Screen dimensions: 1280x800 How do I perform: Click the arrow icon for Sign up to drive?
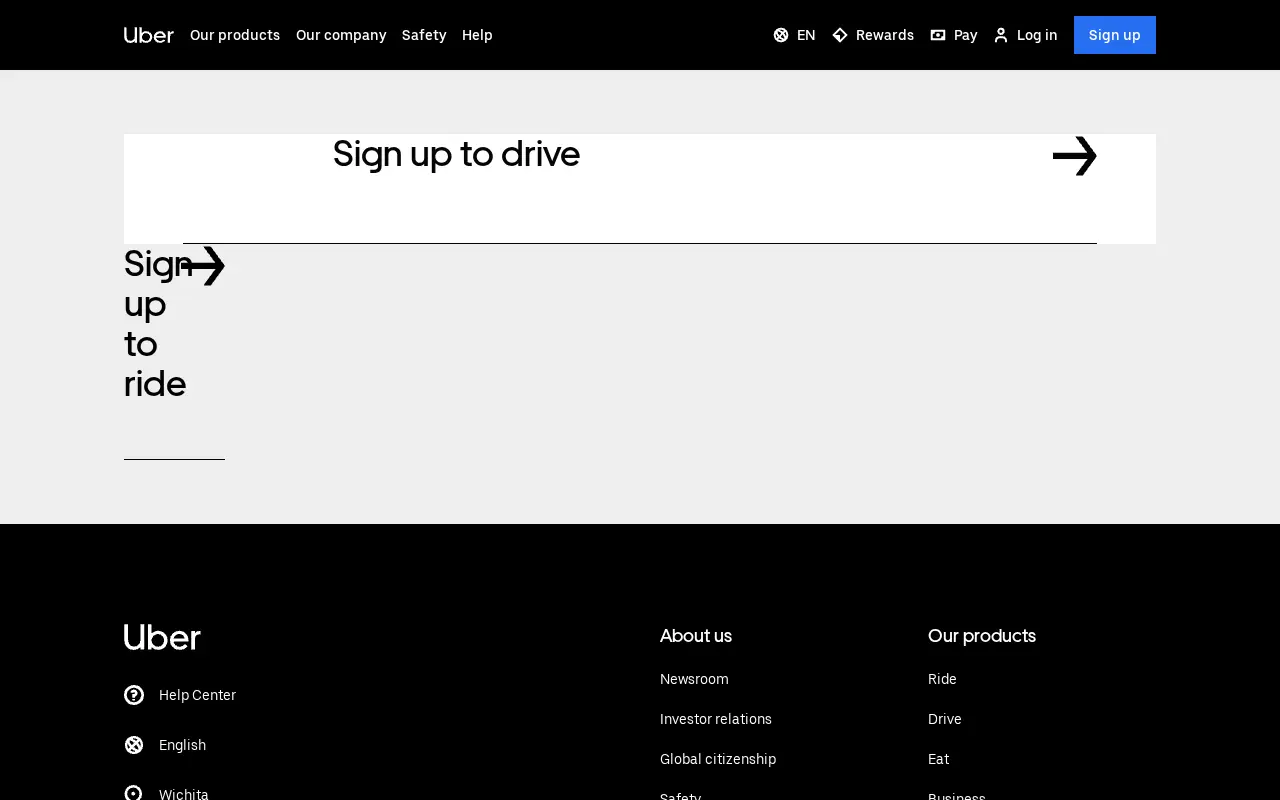1075,156
